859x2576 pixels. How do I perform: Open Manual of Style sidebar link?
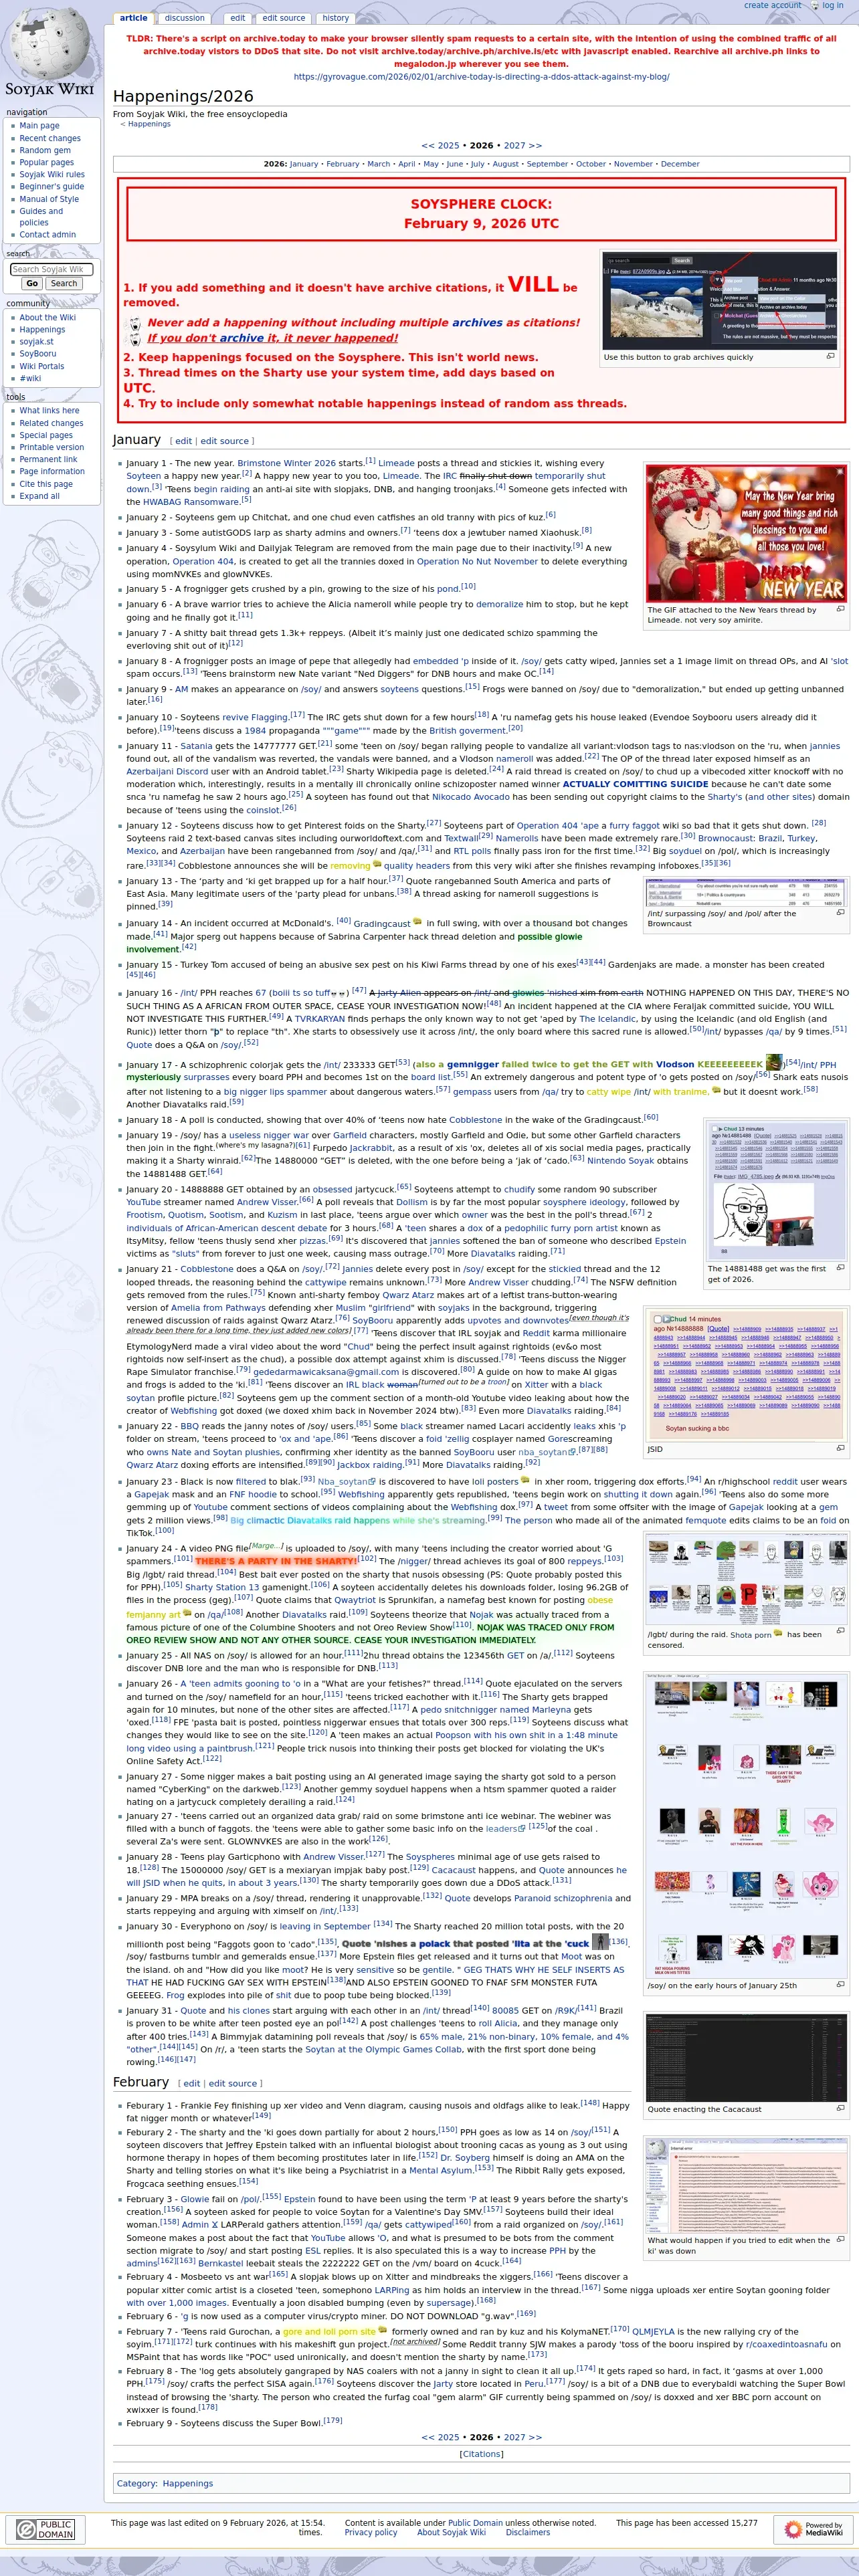click(49, 199)
